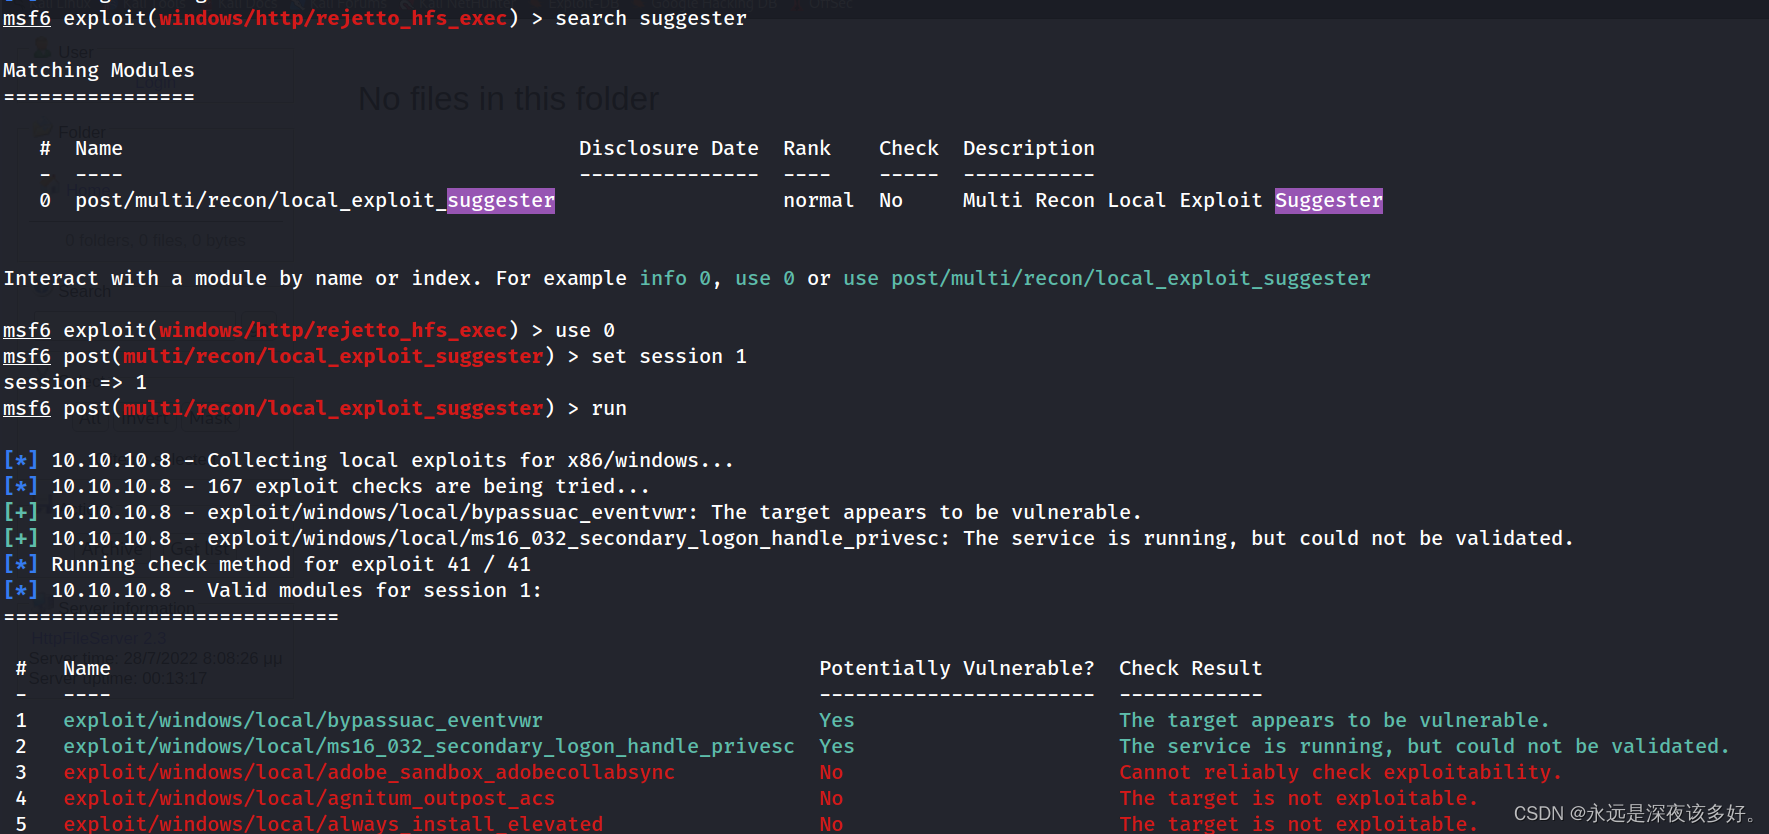Select row 1 'exploit/windows/local/bypassuac_eventvwr' in results table
This screenshot has width=1769, height=834.
click(x=303, y=720)
